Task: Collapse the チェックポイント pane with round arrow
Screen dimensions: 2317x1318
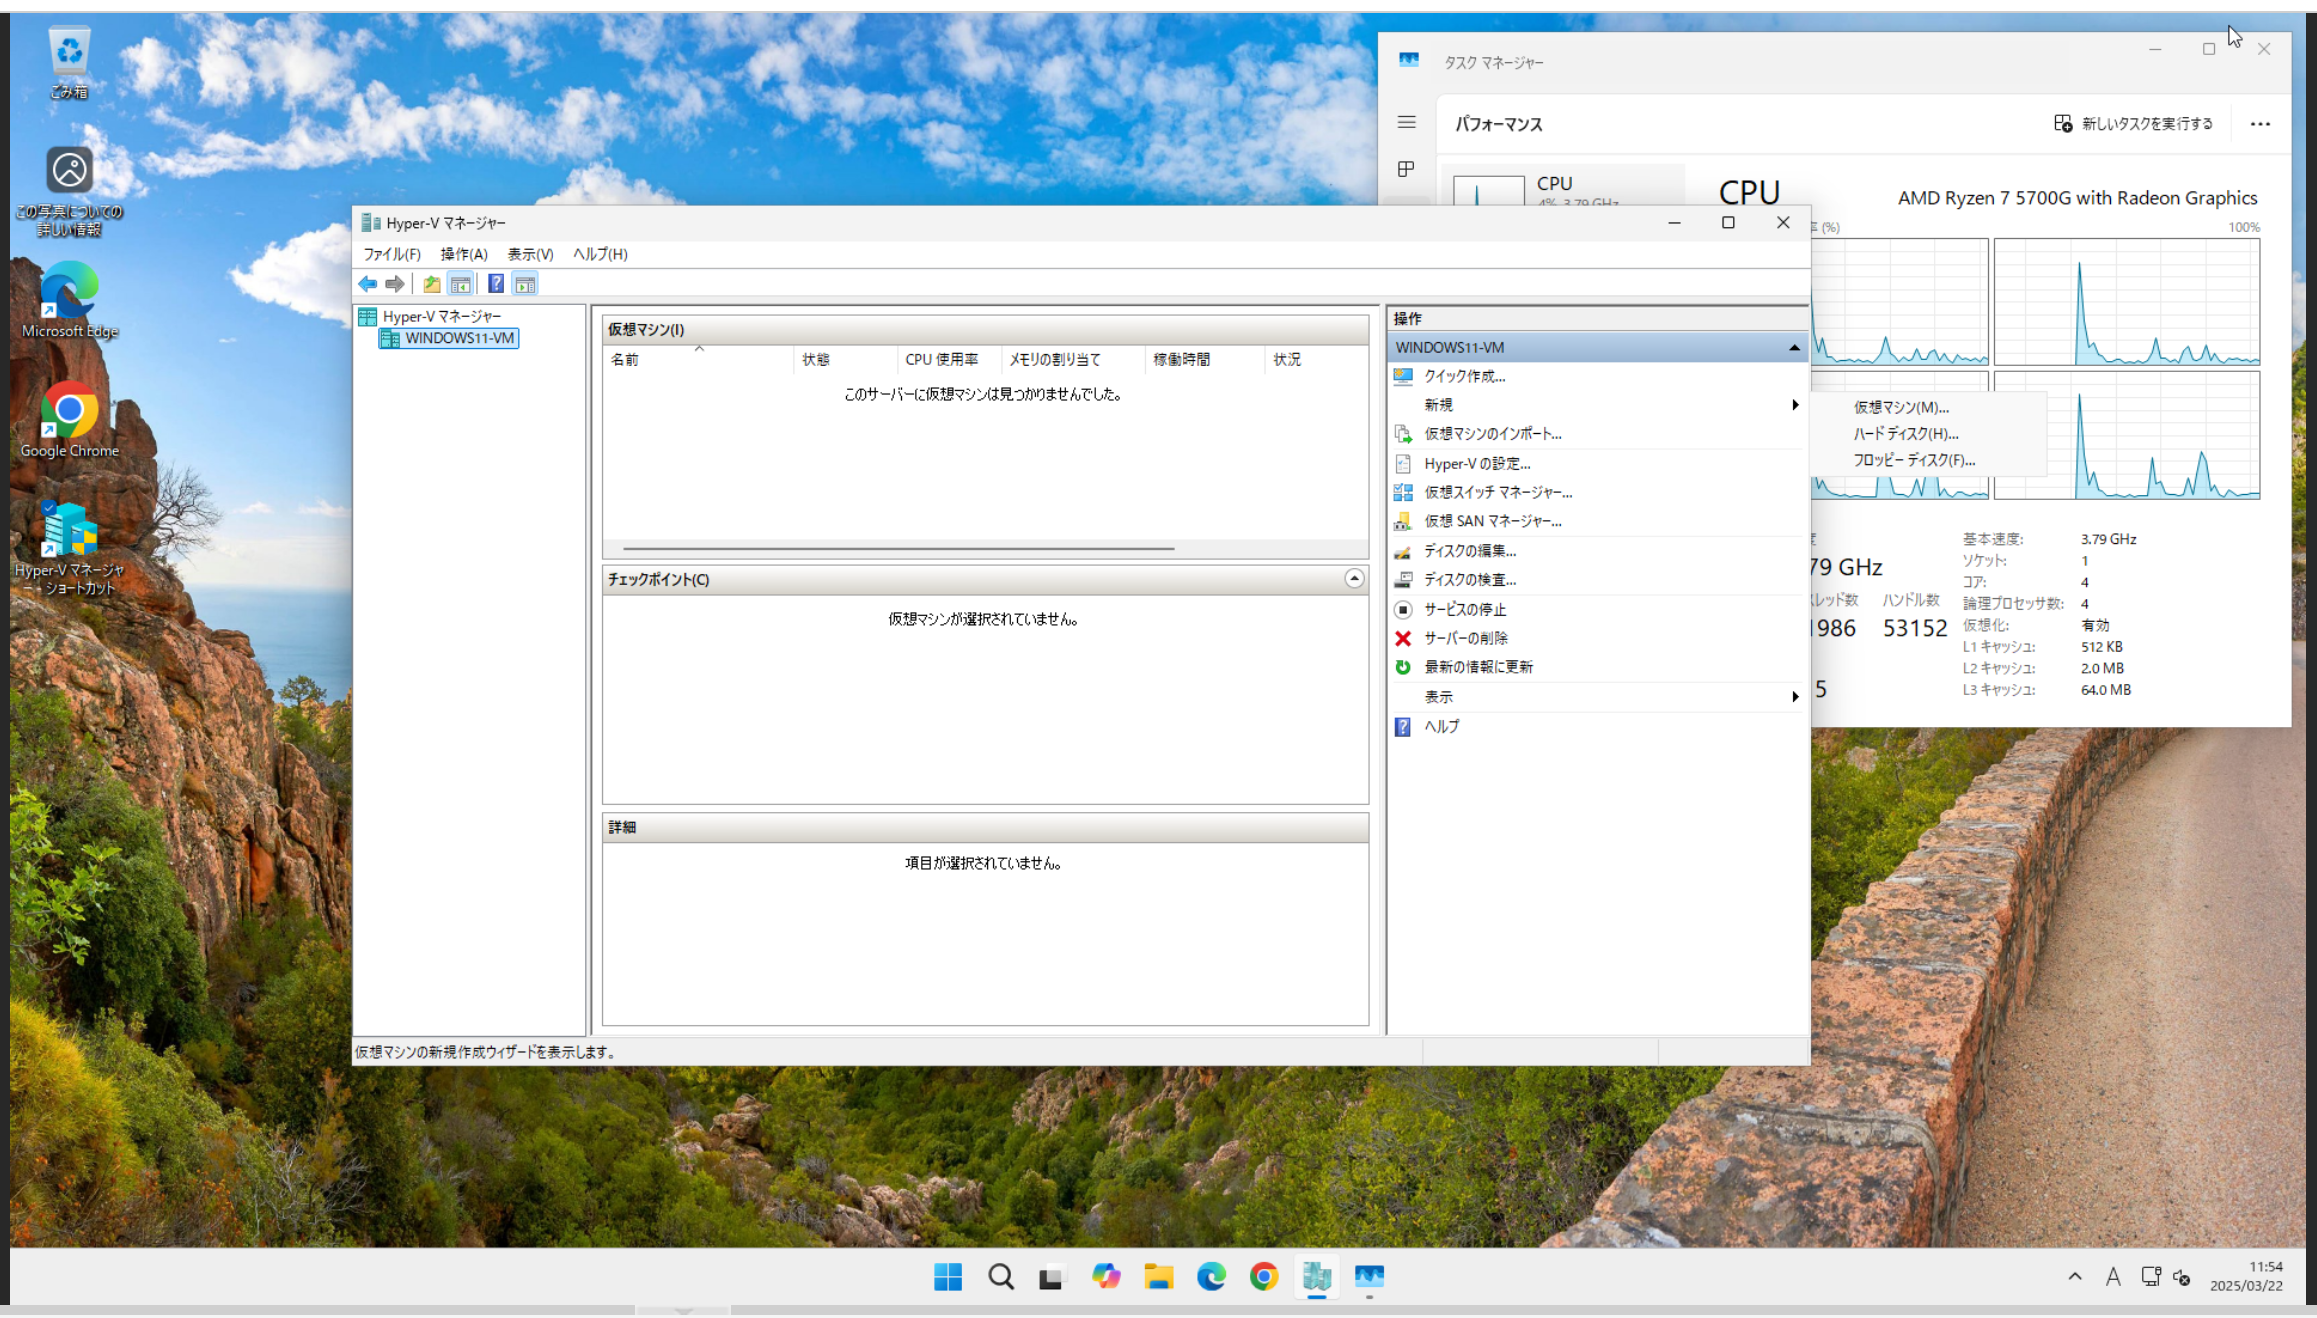Action: (x=1353, y=579)
